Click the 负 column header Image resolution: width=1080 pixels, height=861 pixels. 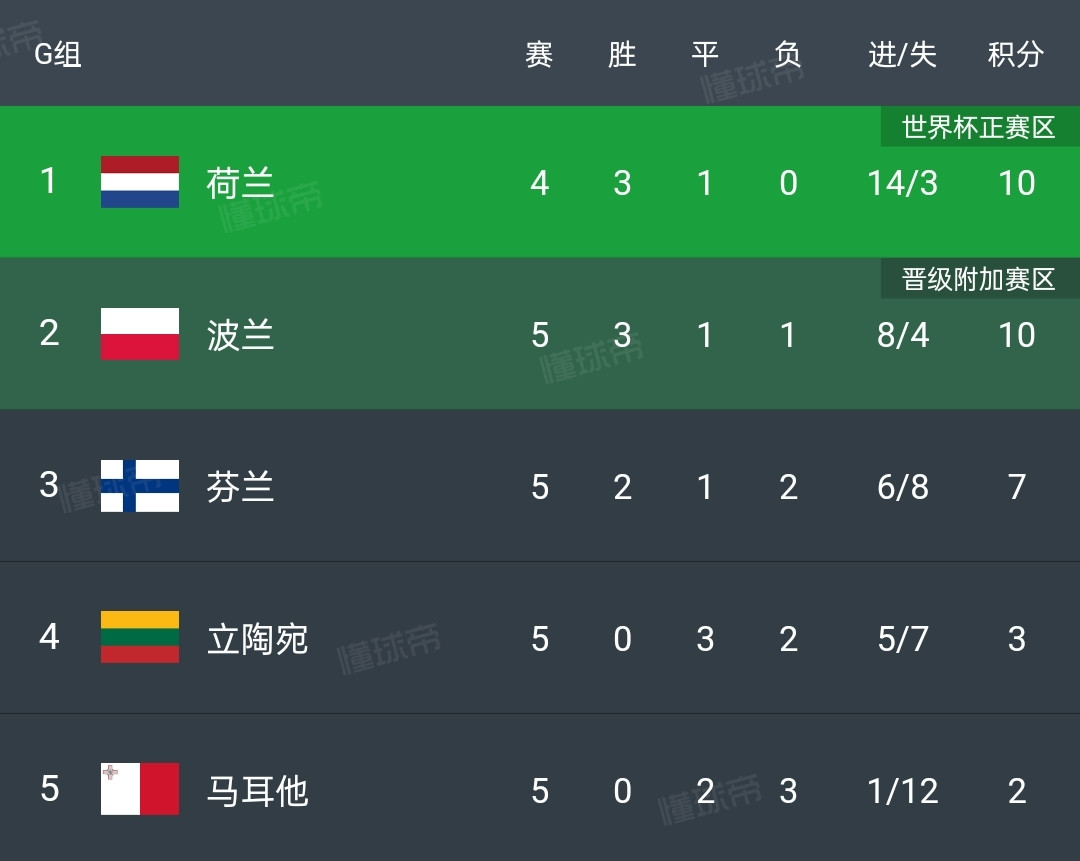(788, 54)
